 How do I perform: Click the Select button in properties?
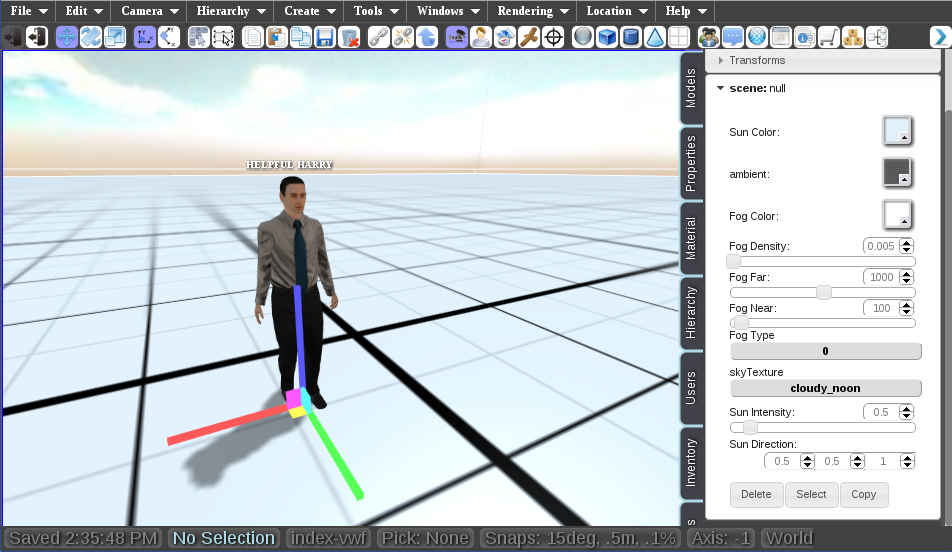click(x=811, y=494)
